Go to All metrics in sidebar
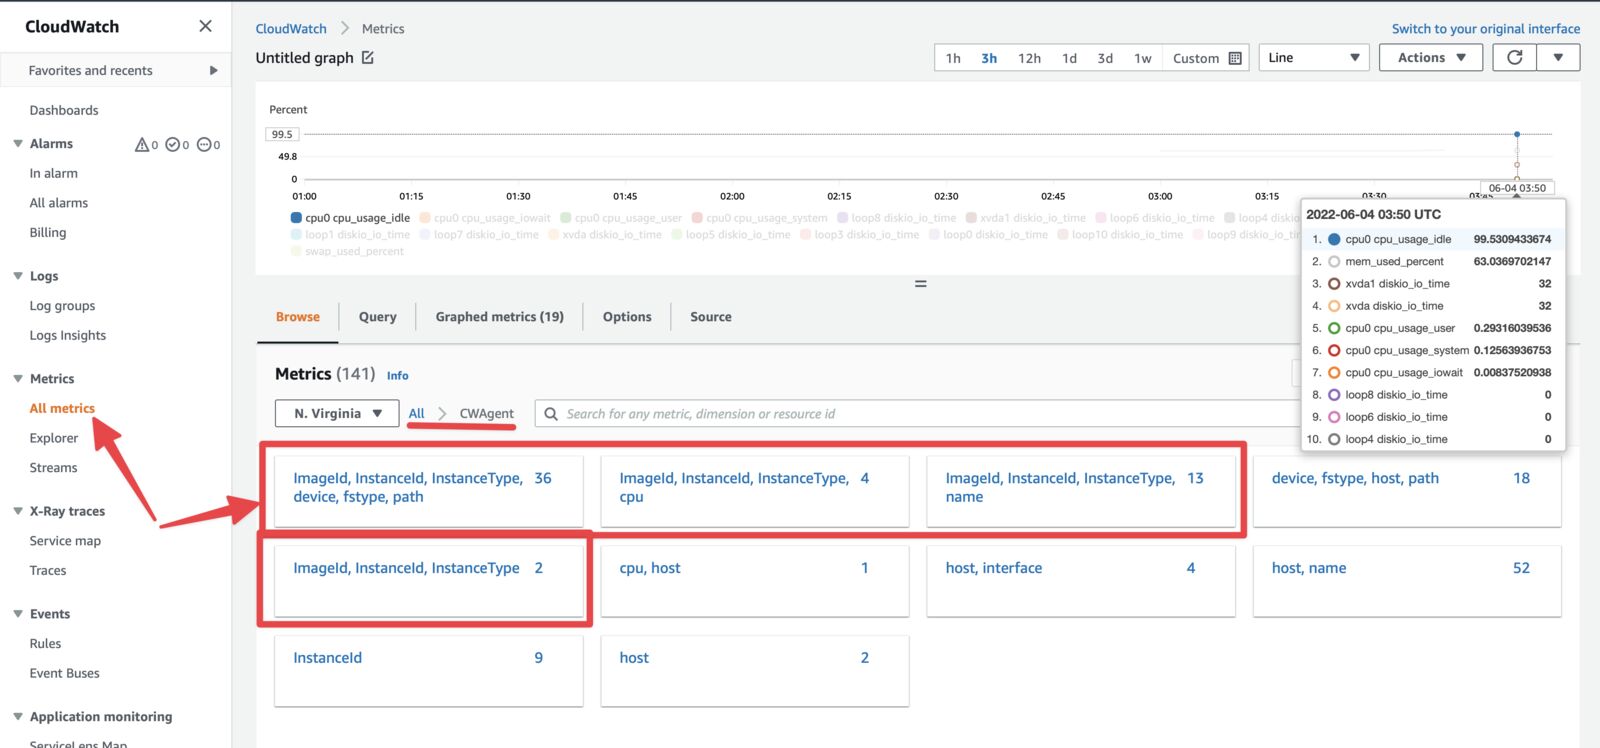The image size is (1600, 748). (62, 409)
